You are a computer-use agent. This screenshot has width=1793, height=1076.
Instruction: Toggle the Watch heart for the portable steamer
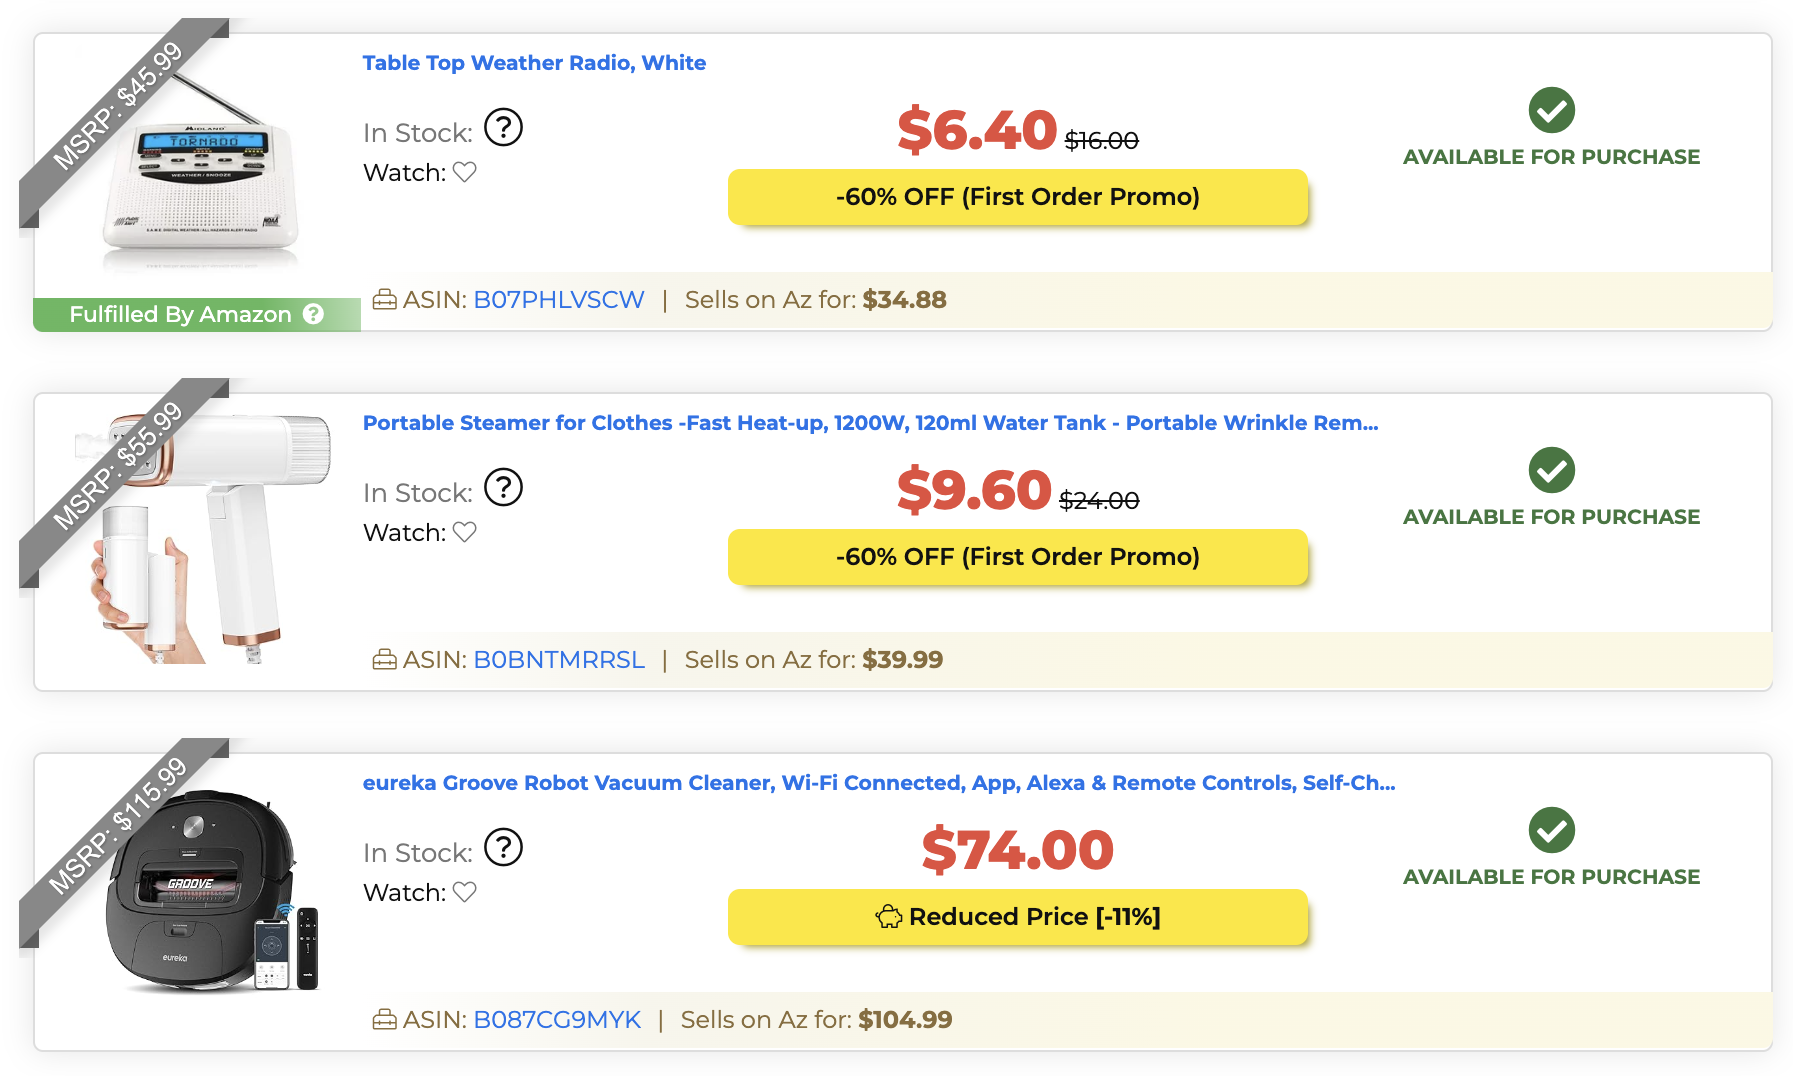(x=464, y=532)
